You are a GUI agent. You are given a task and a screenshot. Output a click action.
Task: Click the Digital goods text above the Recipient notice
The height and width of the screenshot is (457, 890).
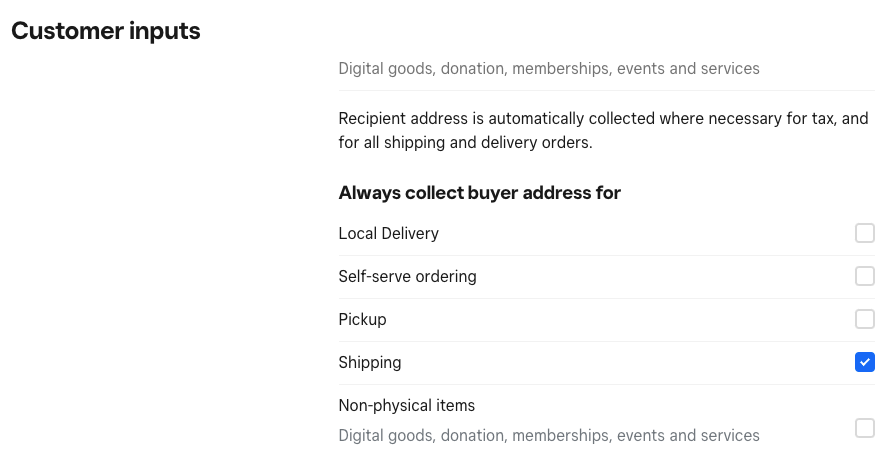549,68
